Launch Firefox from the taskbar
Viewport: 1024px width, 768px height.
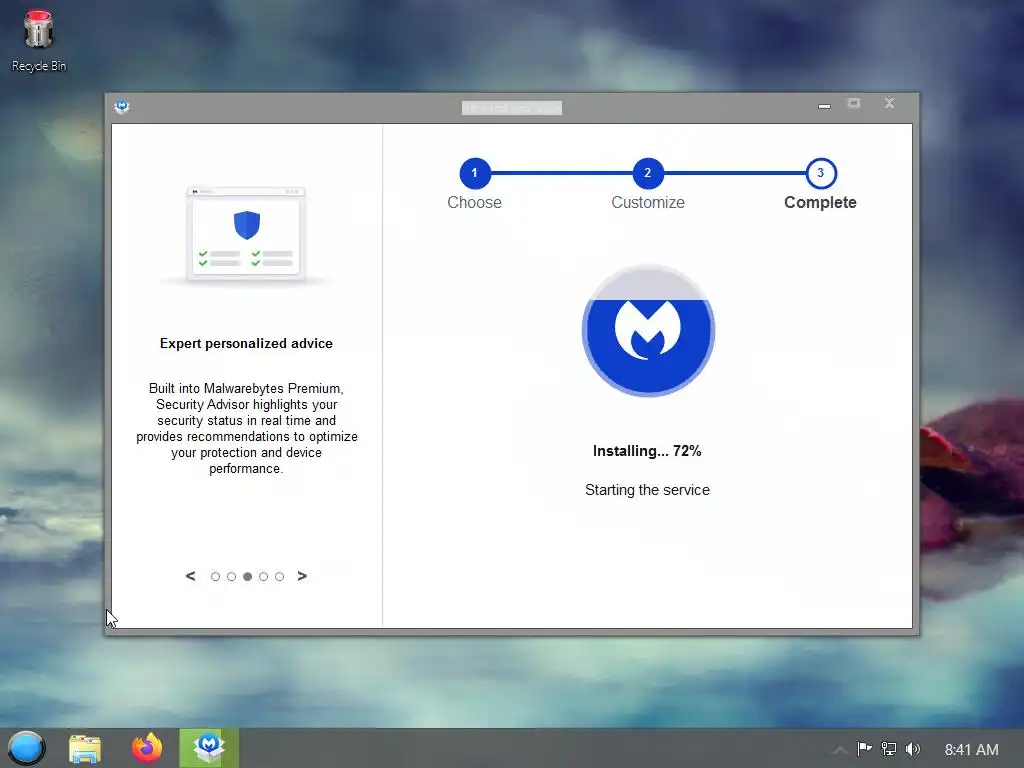tap(147, 748)
